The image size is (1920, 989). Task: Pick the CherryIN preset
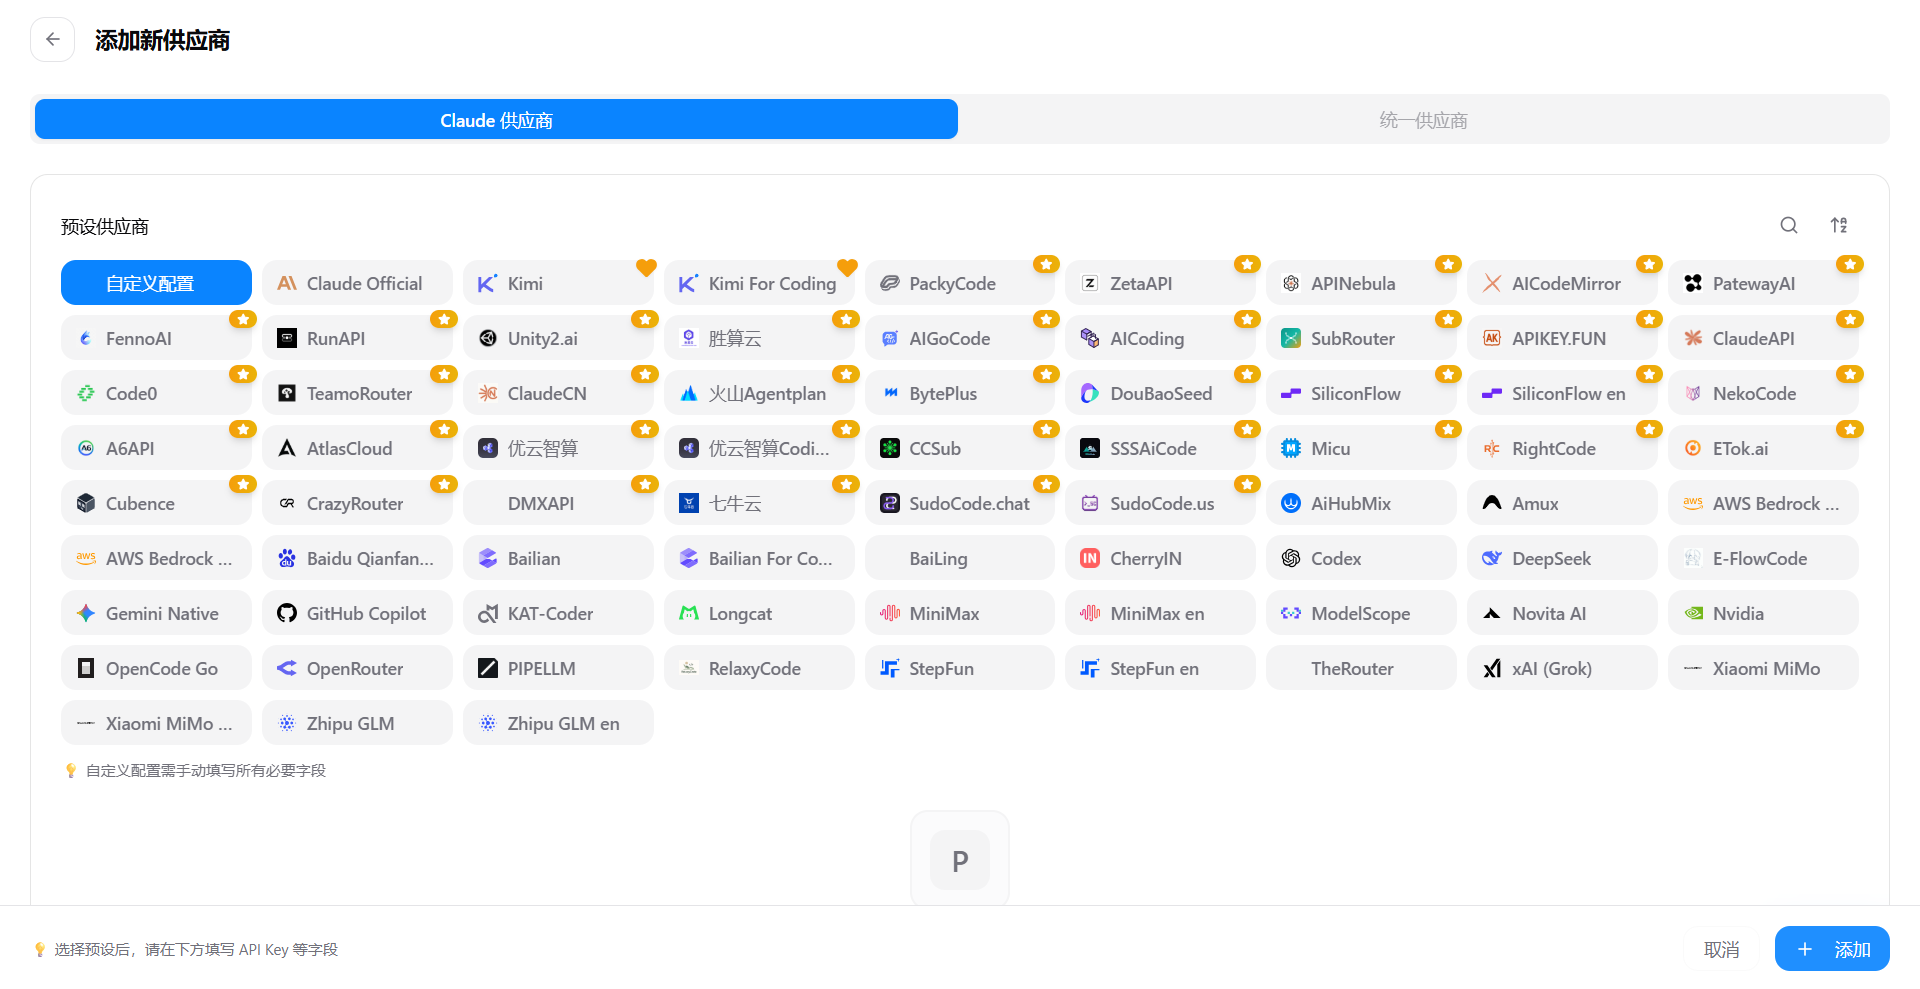(x=1161, y=558)
